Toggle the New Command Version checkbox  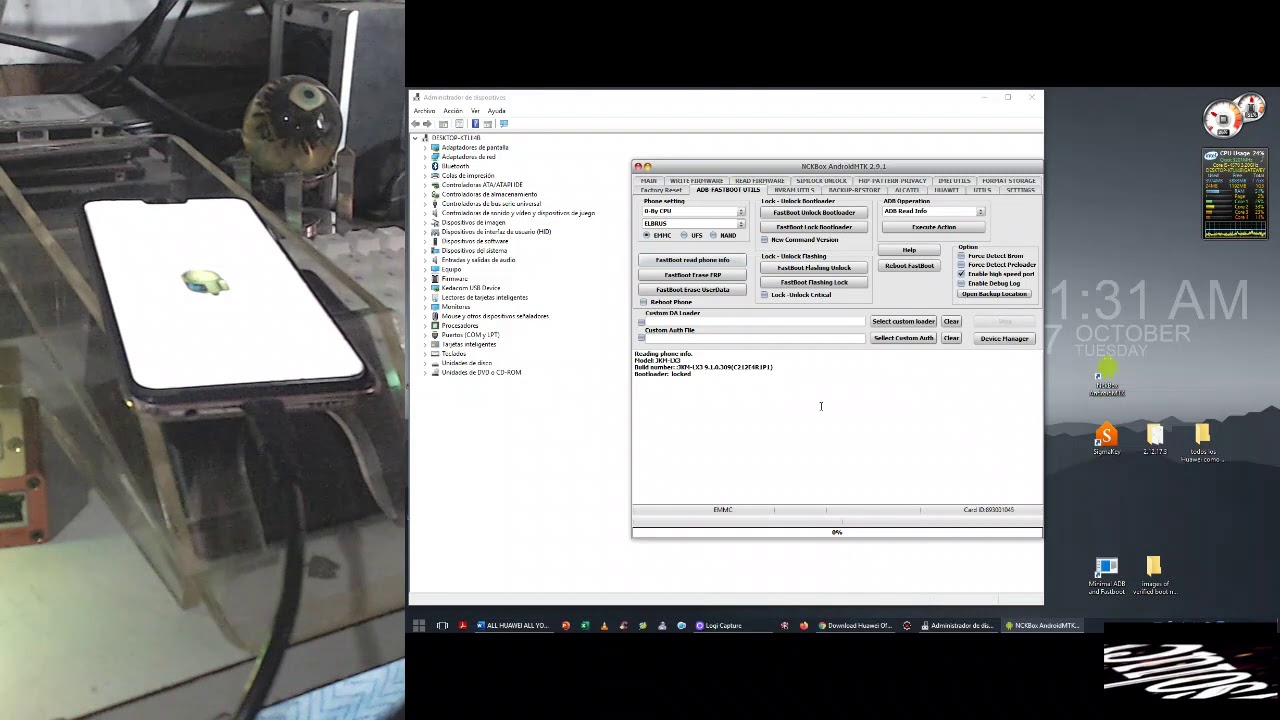click(x=765, y=240)
